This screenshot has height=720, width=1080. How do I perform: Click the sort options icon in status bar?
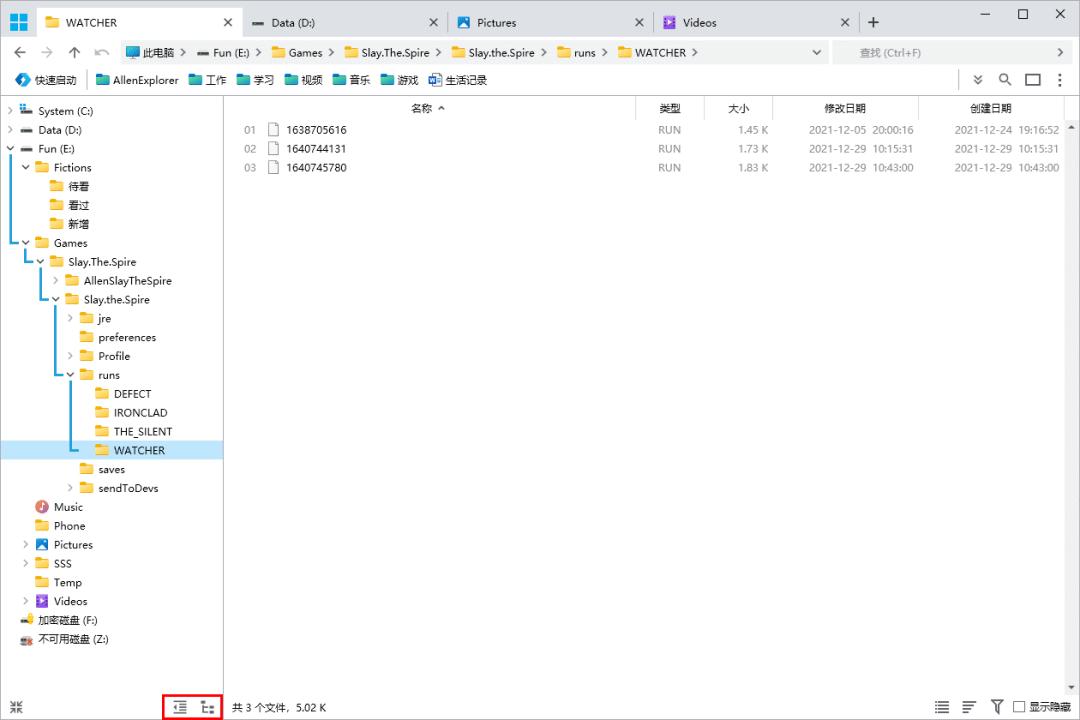click(968, 707)
